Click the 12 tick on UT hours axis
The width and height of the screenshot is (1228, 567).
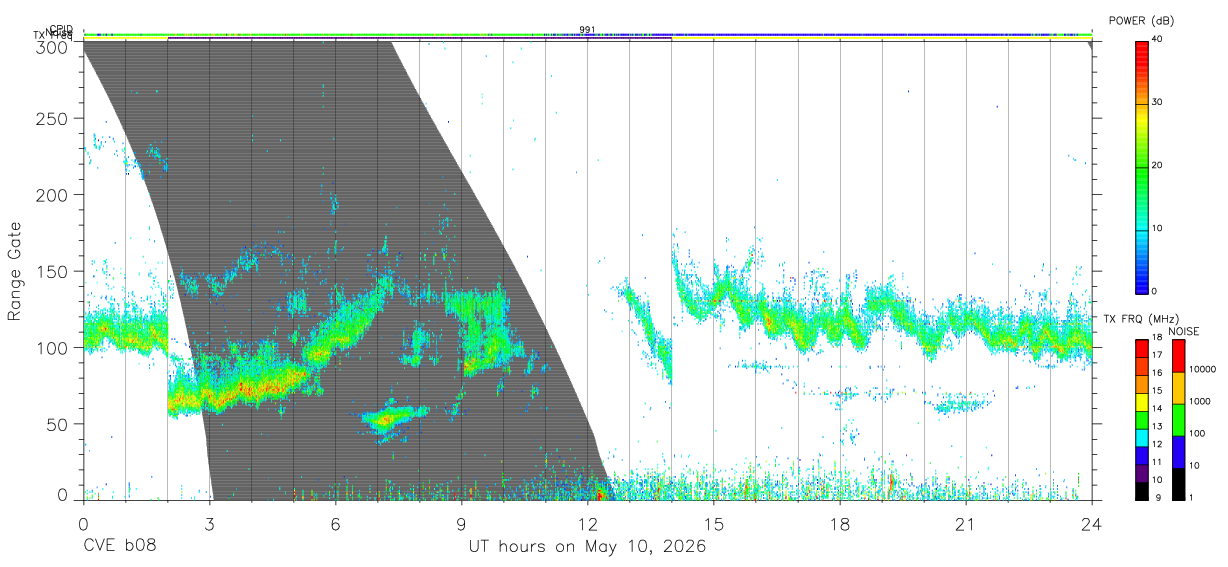coord(587,525)
